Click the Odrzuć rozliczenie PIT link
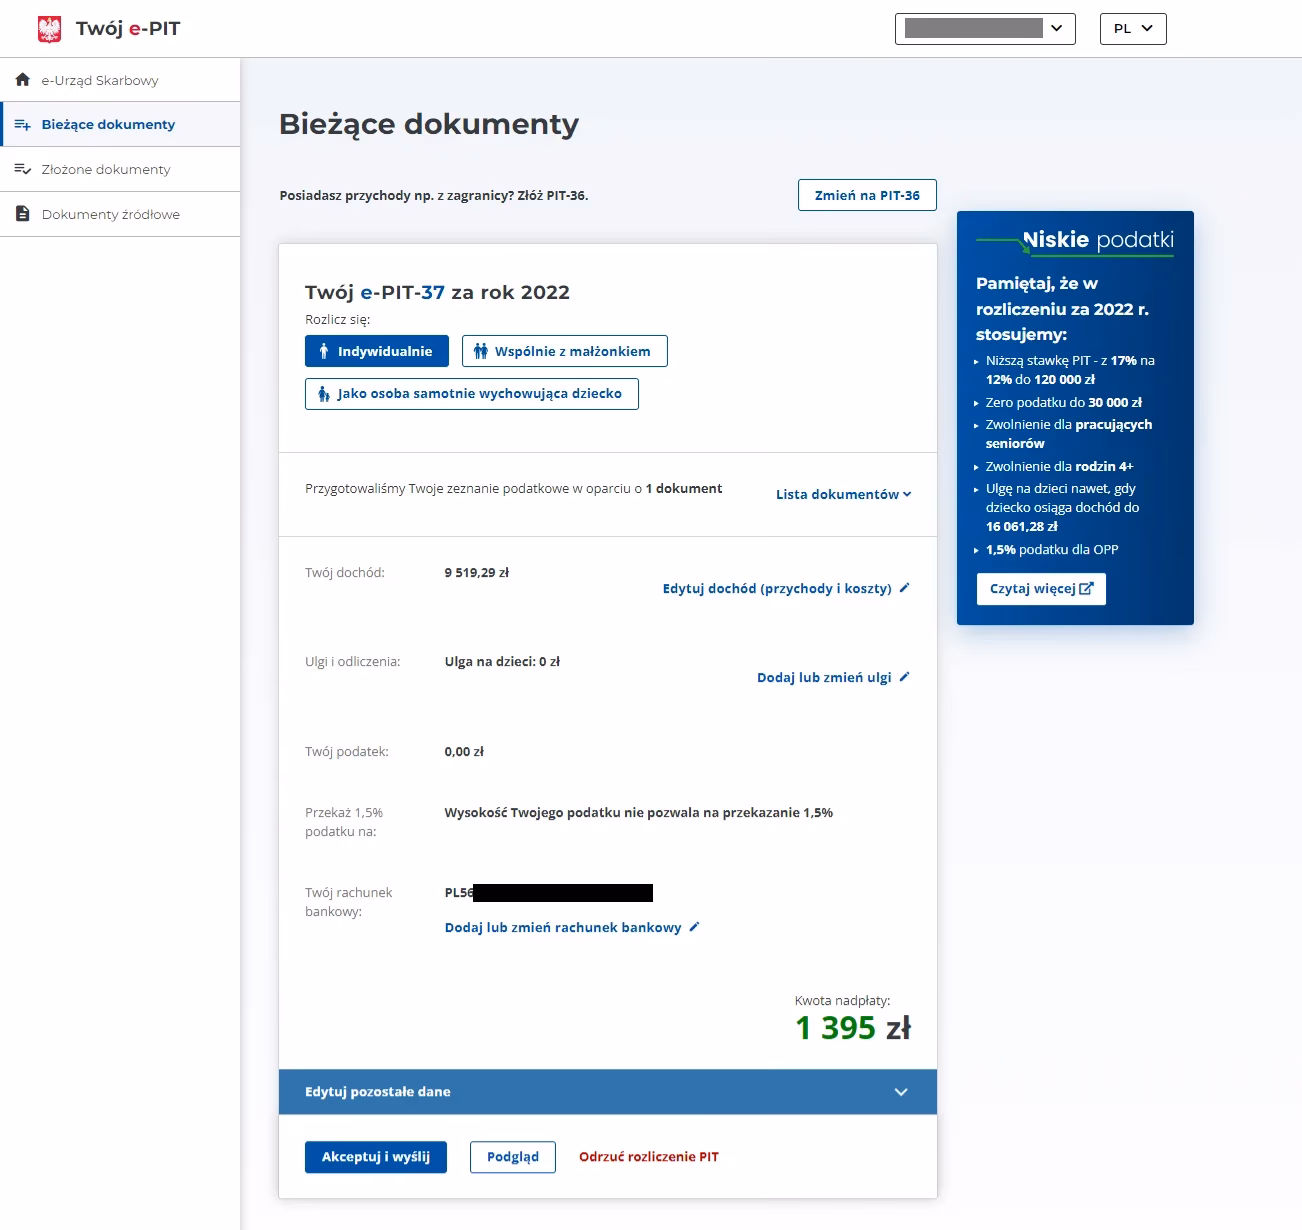1302x1230 pixels. pos(648,1156)
